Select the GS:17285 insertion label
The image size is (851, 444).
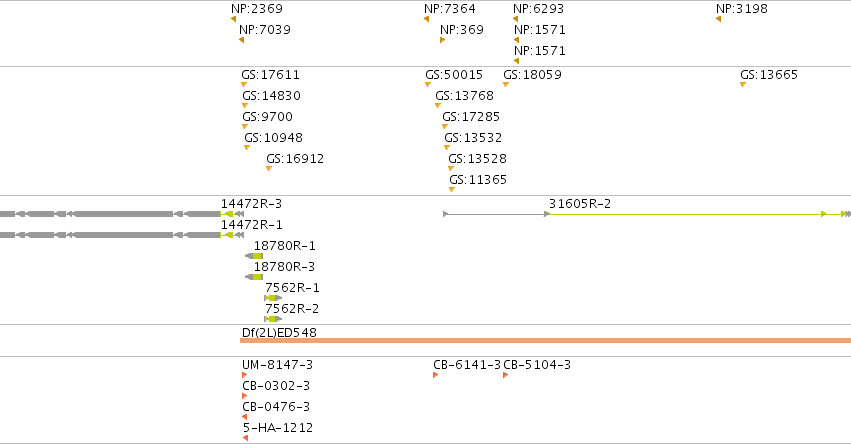tap(471, 117)
